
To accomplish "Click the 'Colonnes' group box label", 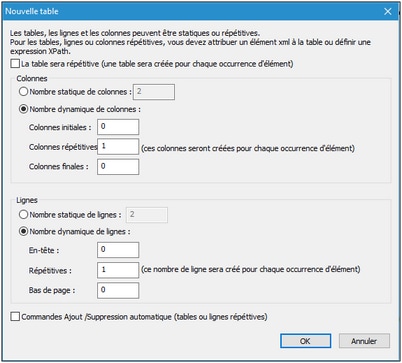I will (x=32, y=79).
